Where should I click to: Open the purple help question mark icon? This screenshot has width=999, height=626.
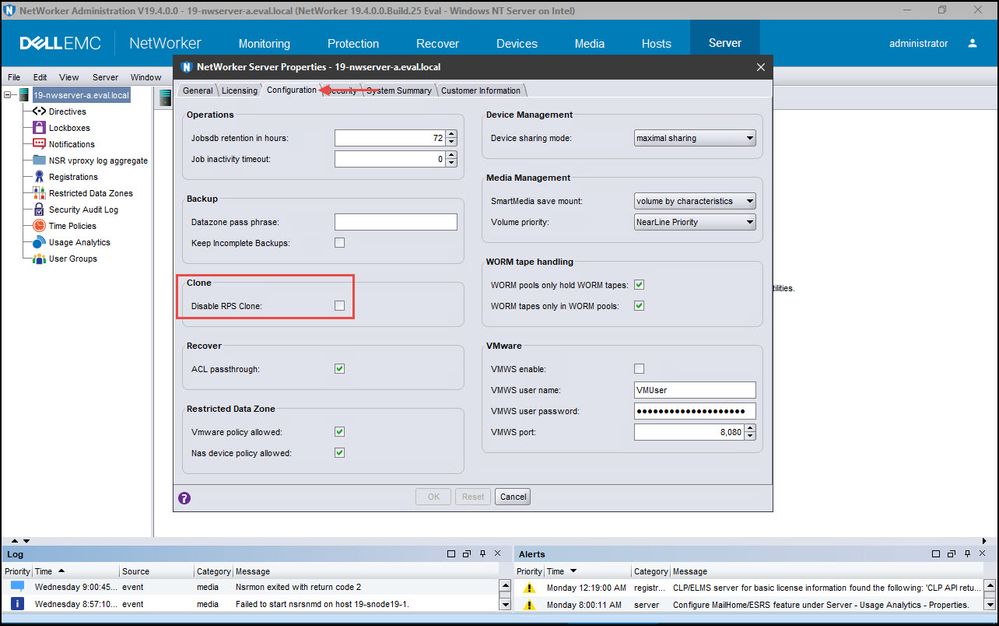coord(184,498)
